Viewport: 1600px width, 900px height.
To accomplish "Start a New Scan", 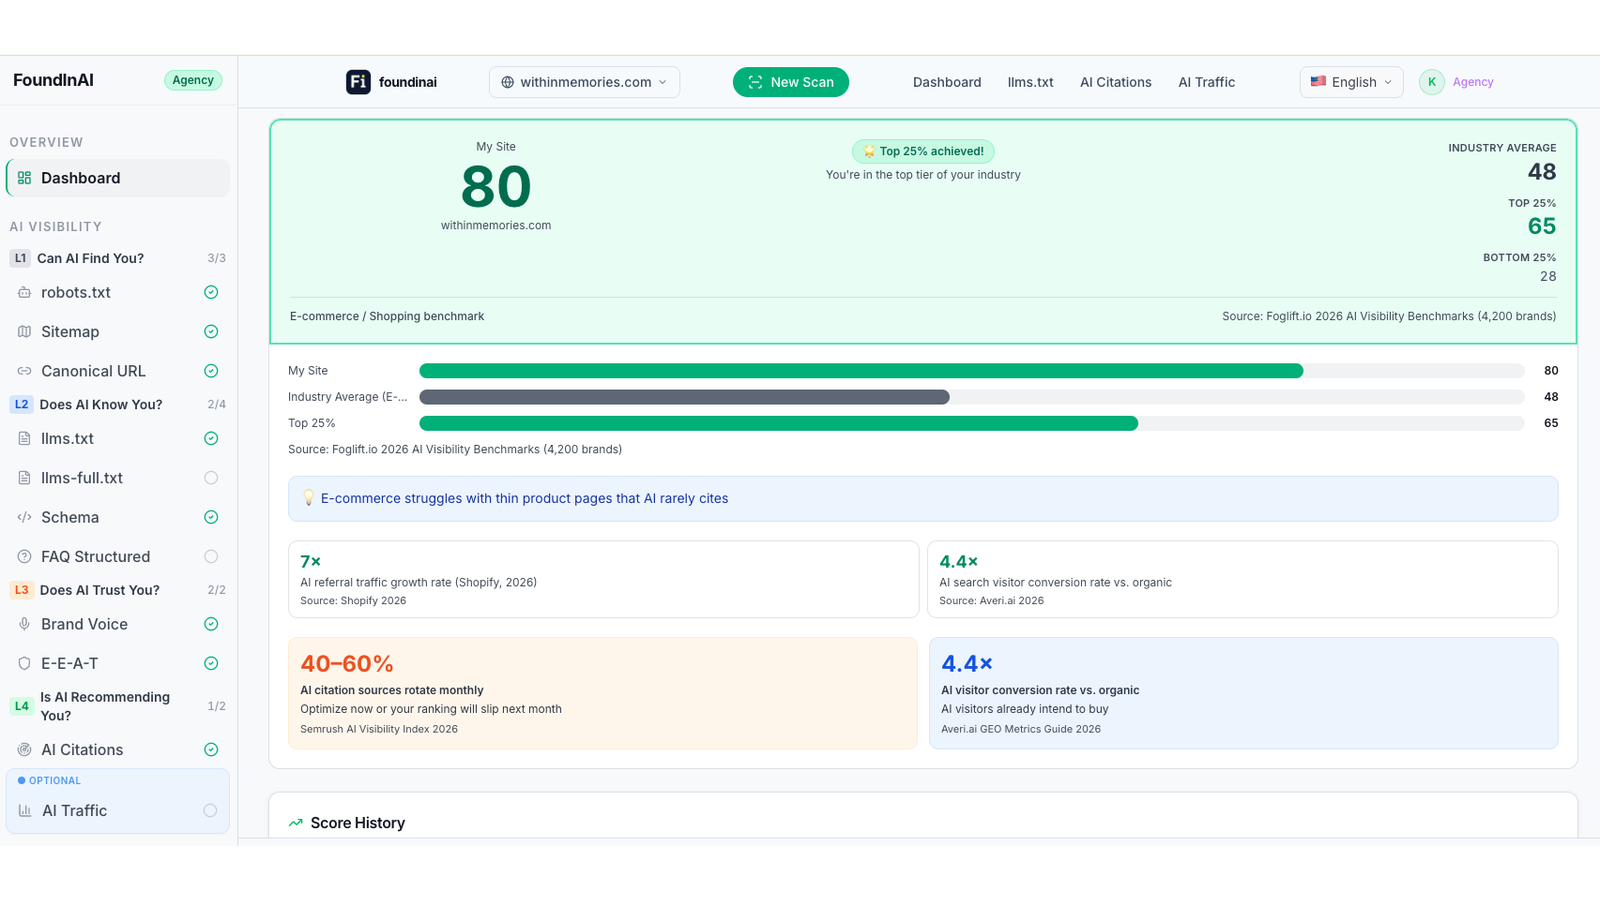I will tap(791, 82).
